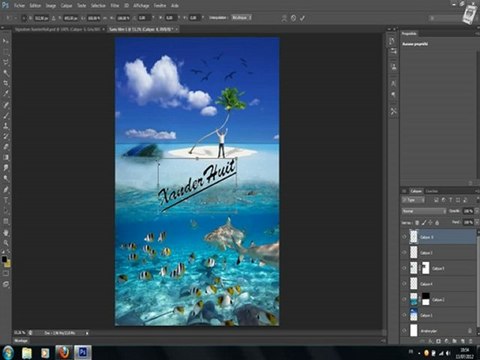Click the lock position icon in Layers panel
The width and height of the screenshot is (480, 360).
click(430, 222)
